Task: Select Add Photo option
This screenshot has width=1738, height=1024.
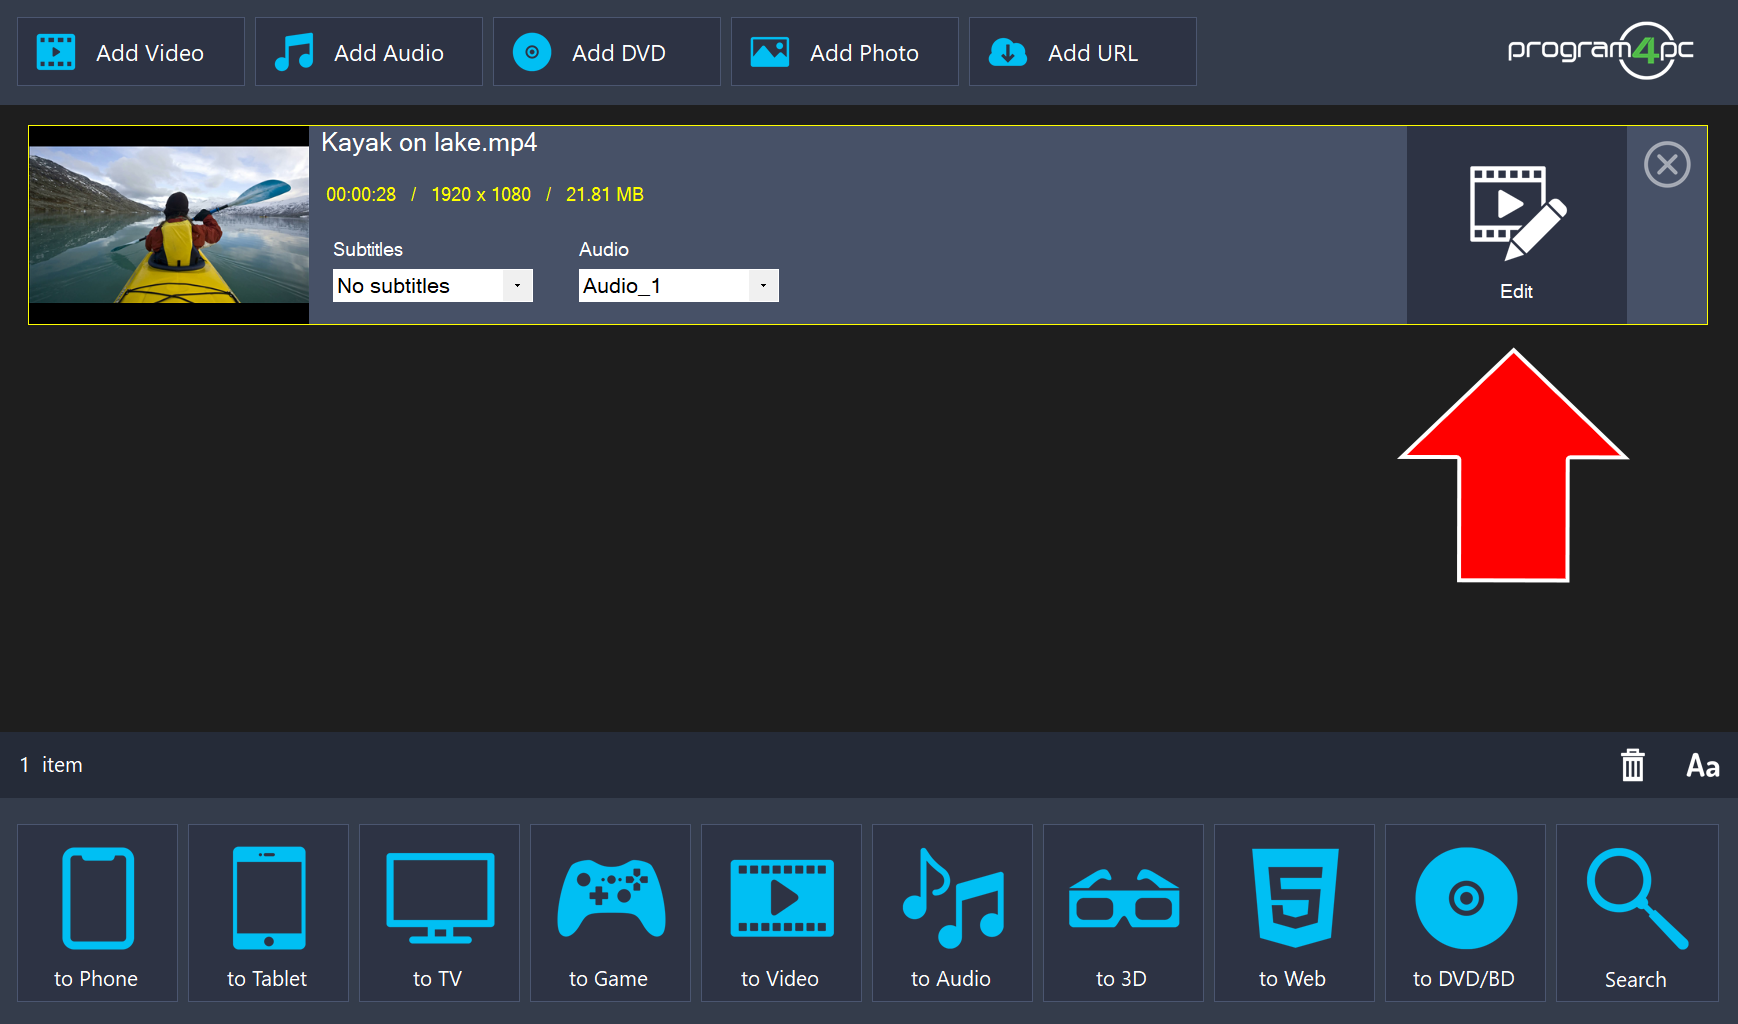Action: pyautogui.click(x=844, y=52)
